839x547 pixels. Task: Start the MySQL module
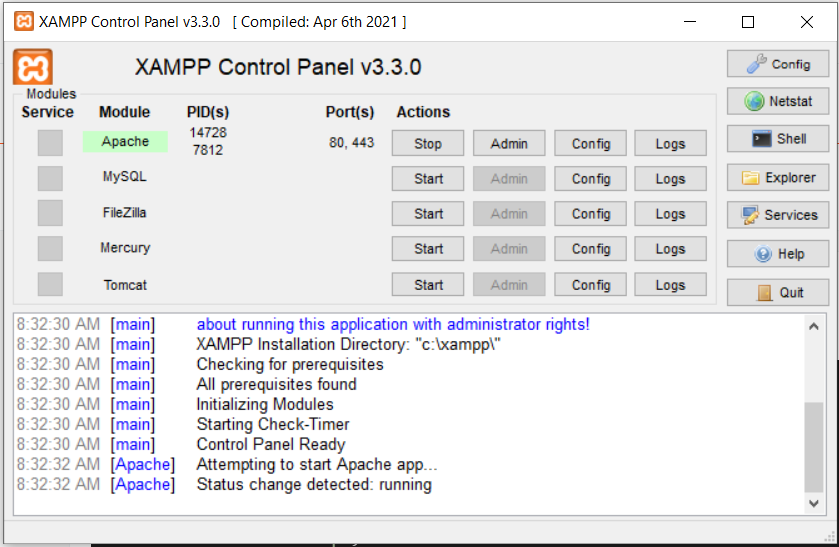pos(428,179)
